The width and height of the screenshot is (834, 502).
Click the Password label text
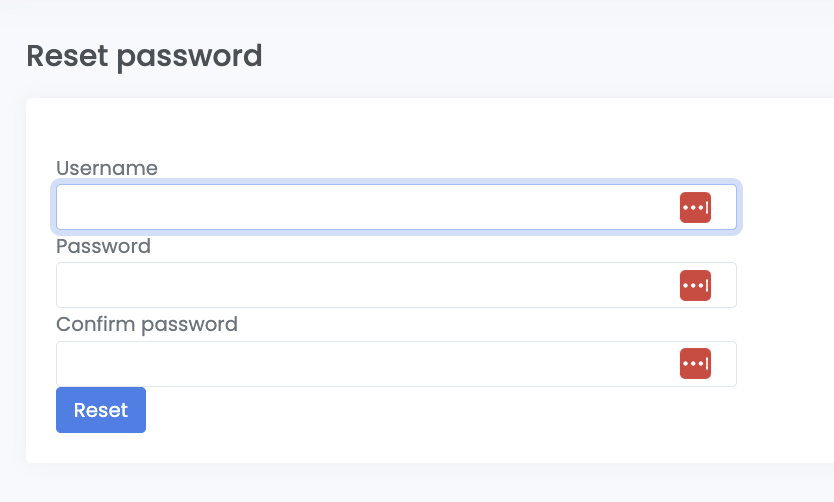click(x=103, y=246)
